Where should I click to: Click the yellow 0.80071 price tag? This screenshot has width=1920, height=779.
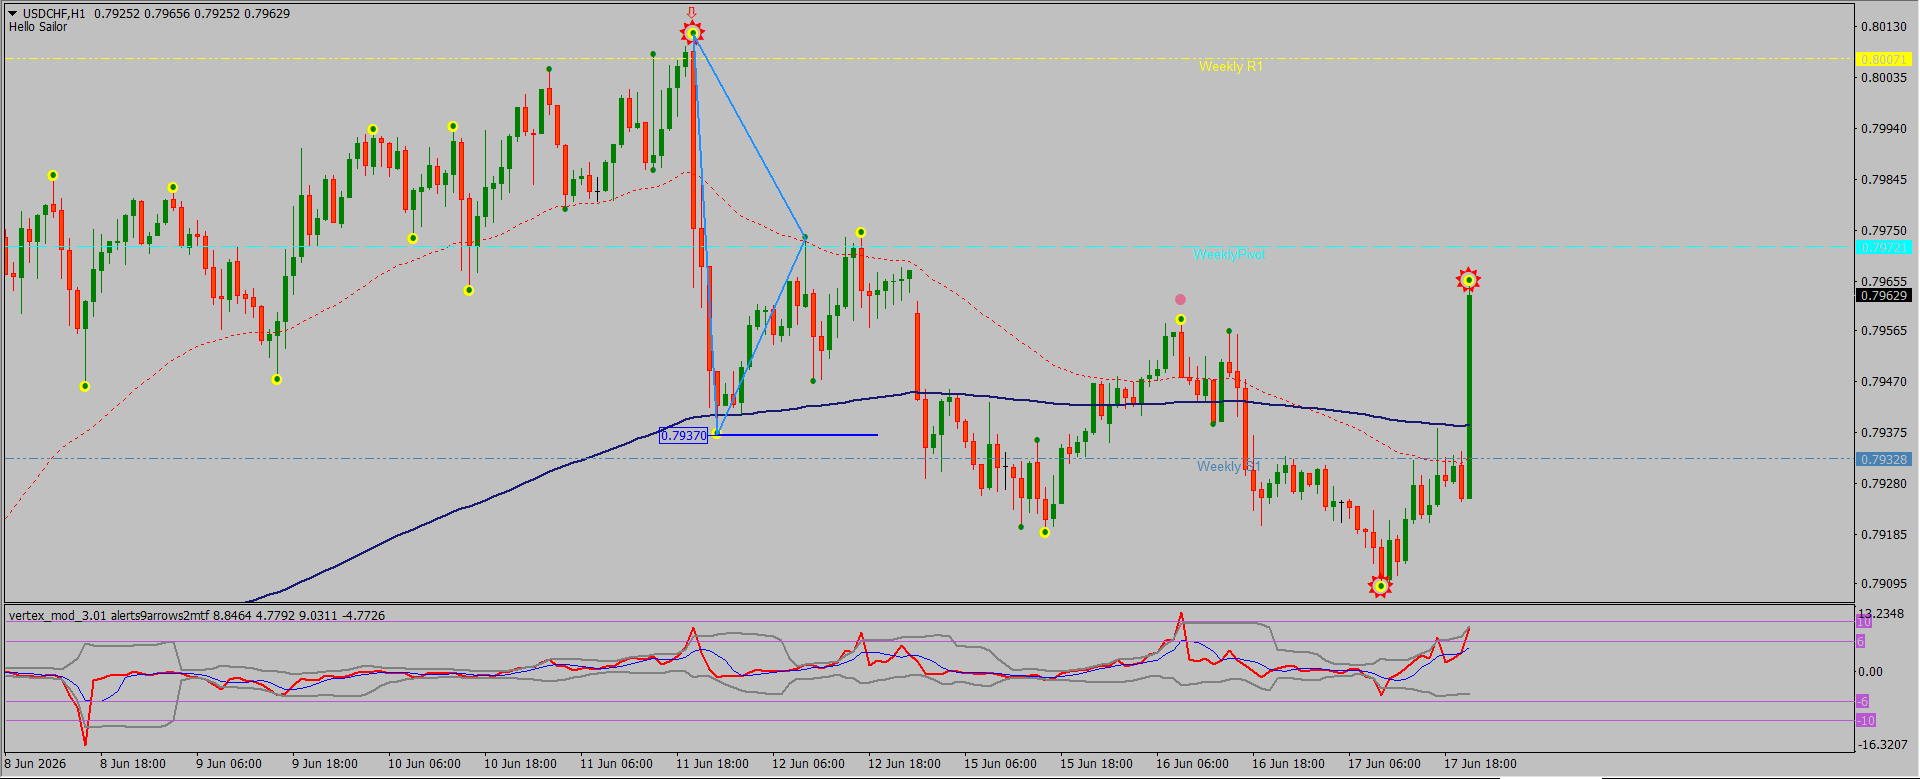(1883, 59)
